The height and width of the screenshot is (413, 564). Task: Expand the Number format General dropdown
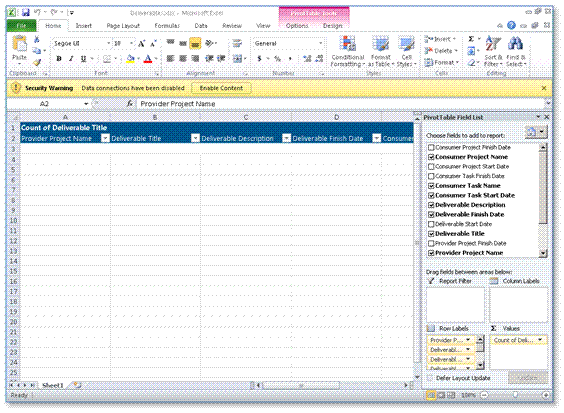point(320,44)
